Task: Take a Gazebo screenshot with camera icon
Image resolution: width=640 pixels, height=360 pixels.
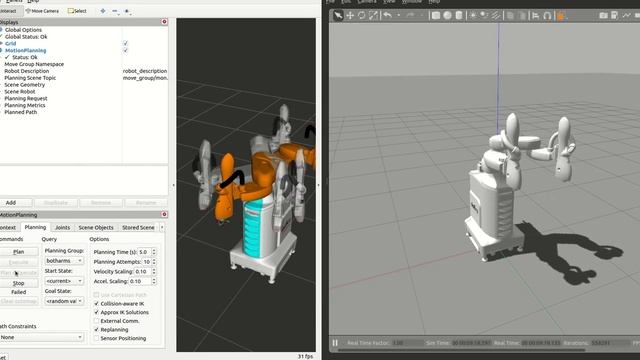Action: [603, 16]
